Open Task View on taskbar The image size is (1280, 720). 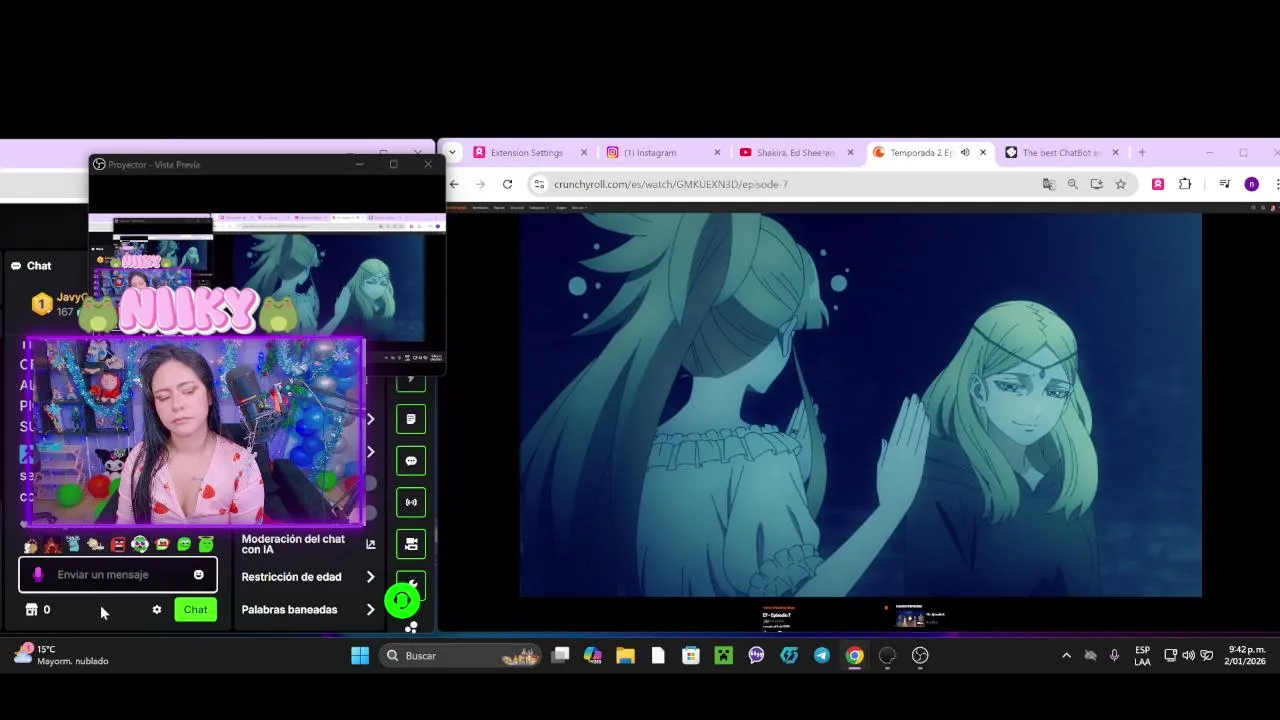[x=561, y=656]
